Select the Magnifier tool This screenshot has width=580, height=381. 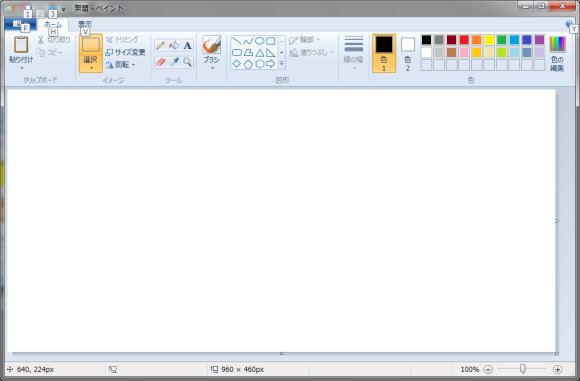(188, 62)
